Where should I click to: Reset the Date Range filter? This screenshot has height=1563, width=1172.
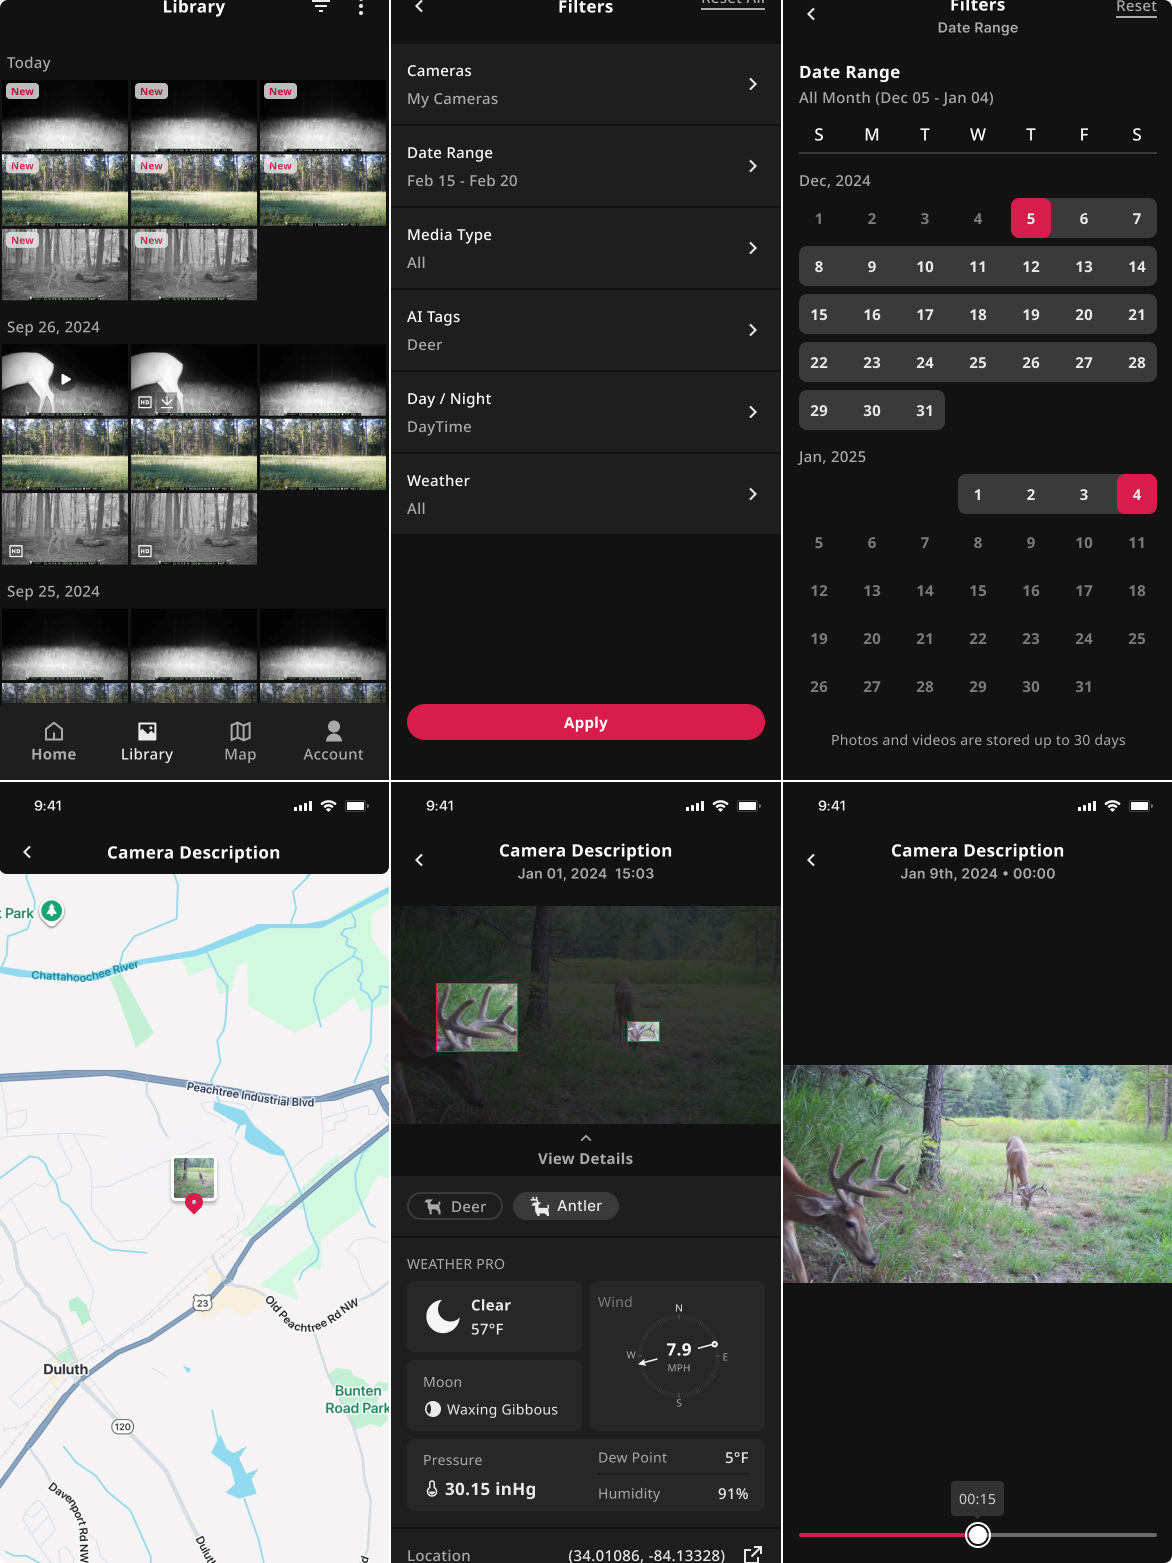point(1136,8)
